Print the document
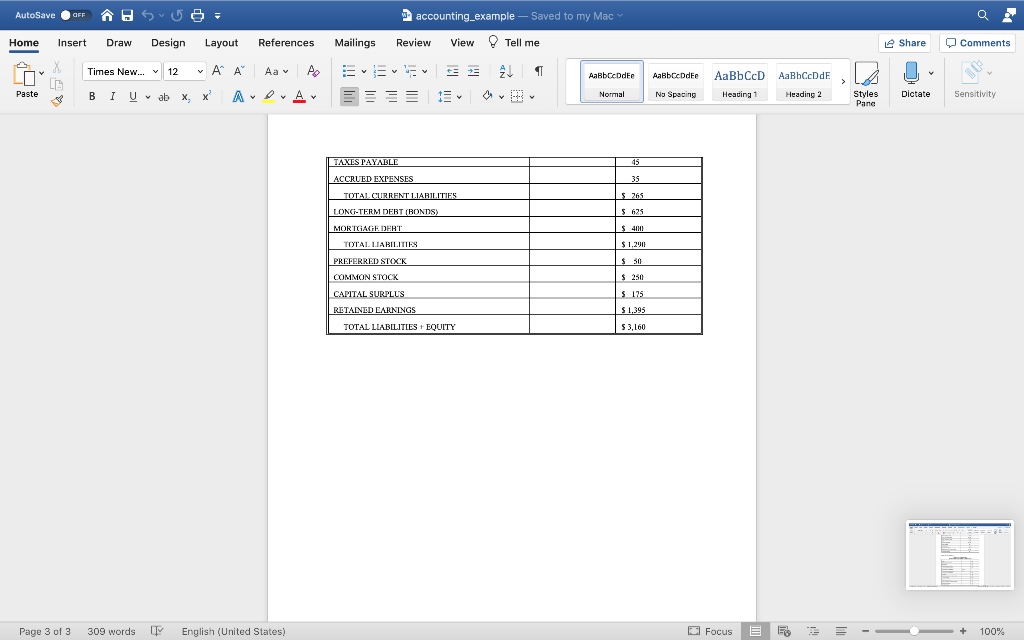The height and width of the screenshot is (640, 1024). [197, 15]
